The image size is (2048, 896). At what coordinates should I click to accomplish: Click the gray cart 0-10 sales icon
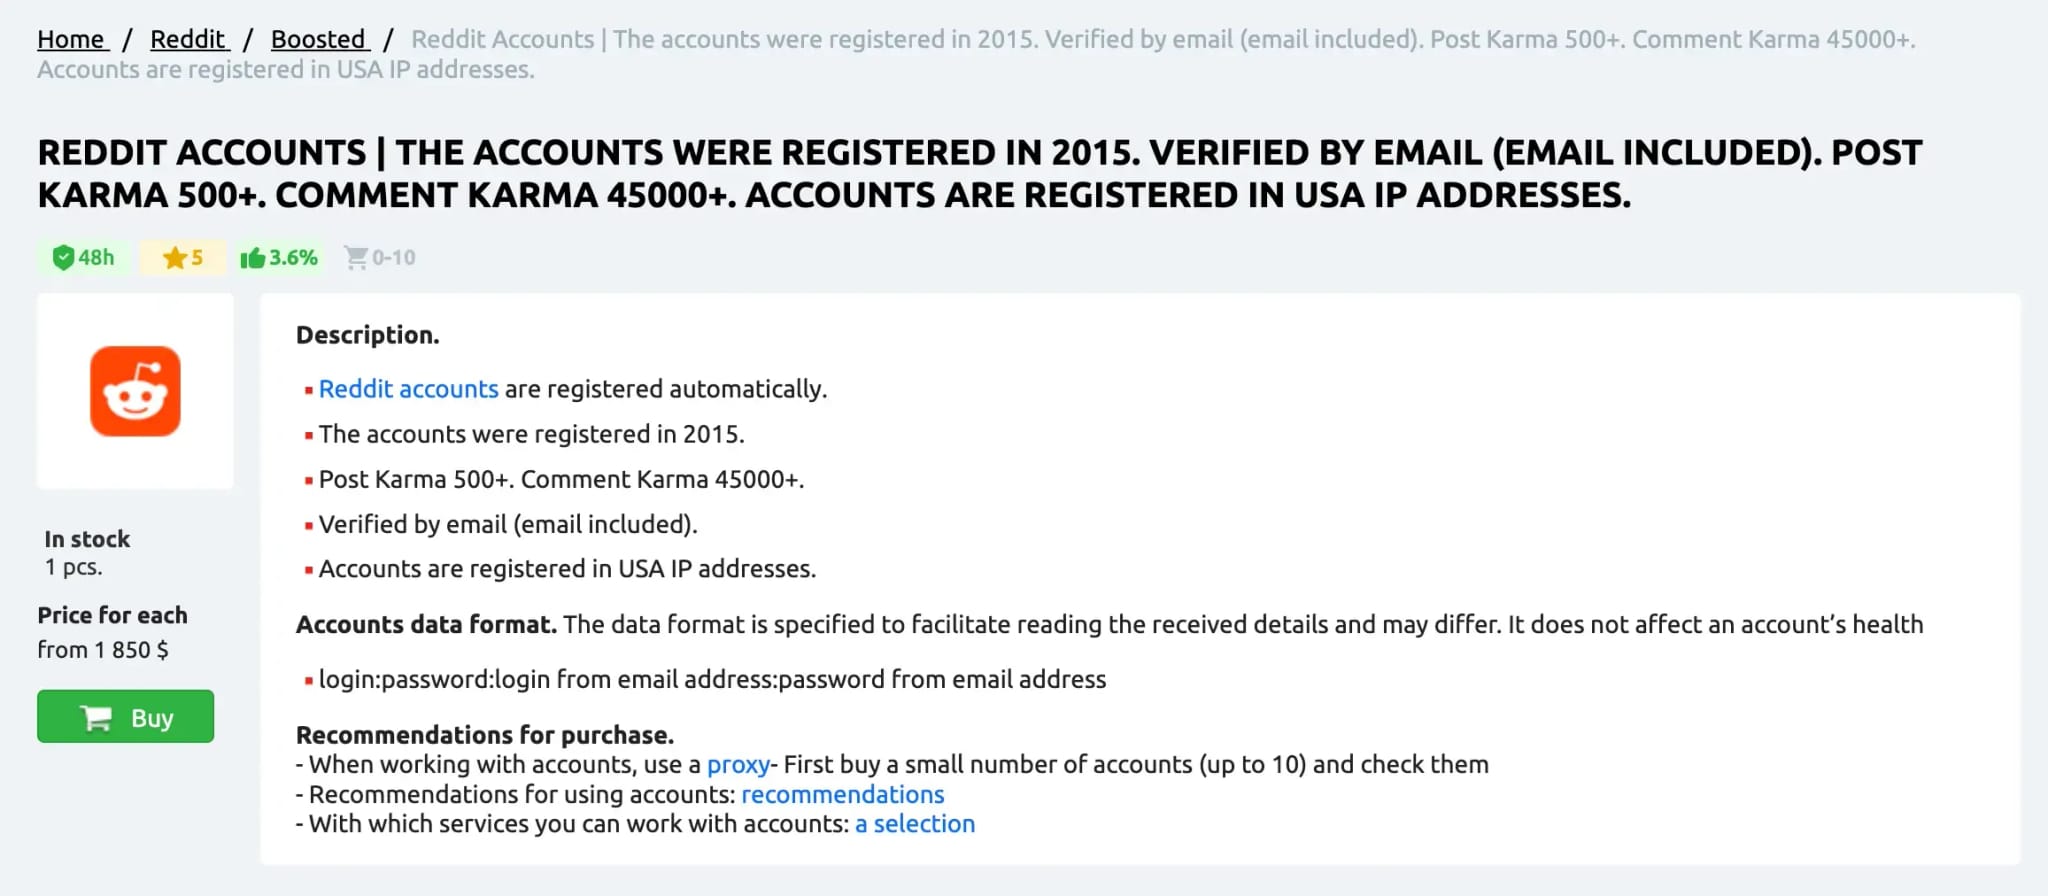click(x=355, y=258)
